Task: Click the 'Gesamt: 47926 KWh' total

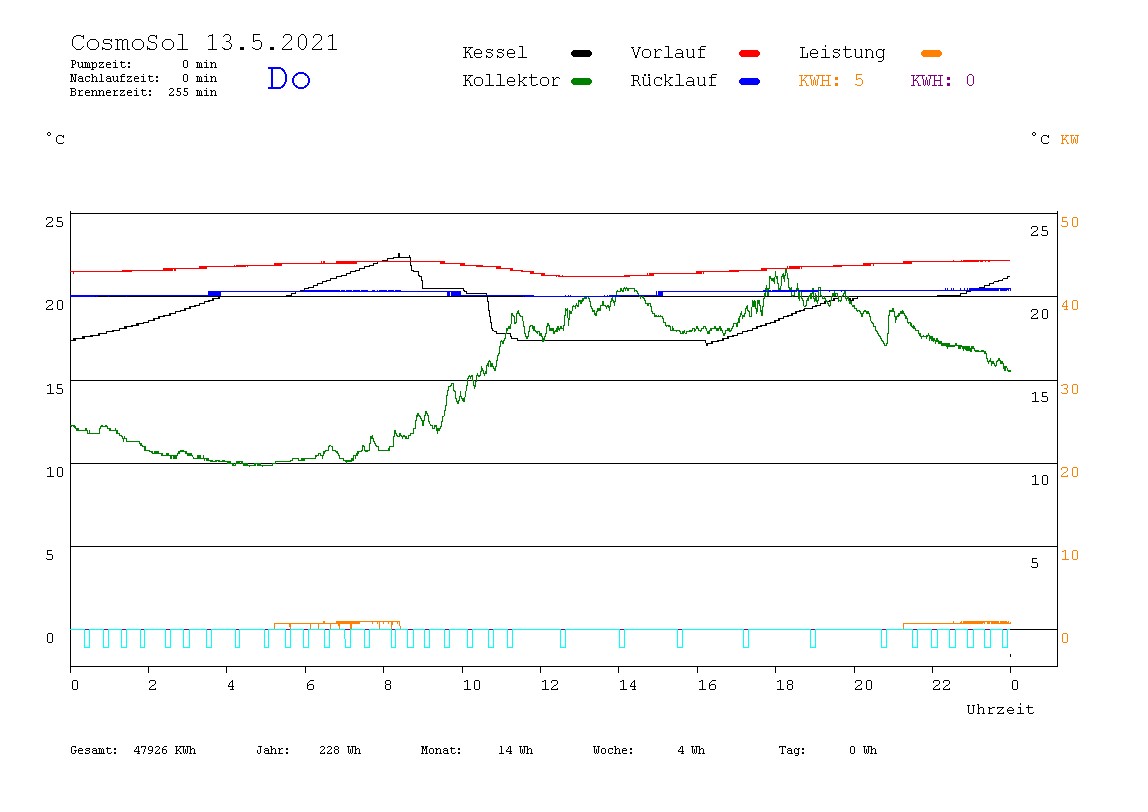Action: tap(133, 750)
